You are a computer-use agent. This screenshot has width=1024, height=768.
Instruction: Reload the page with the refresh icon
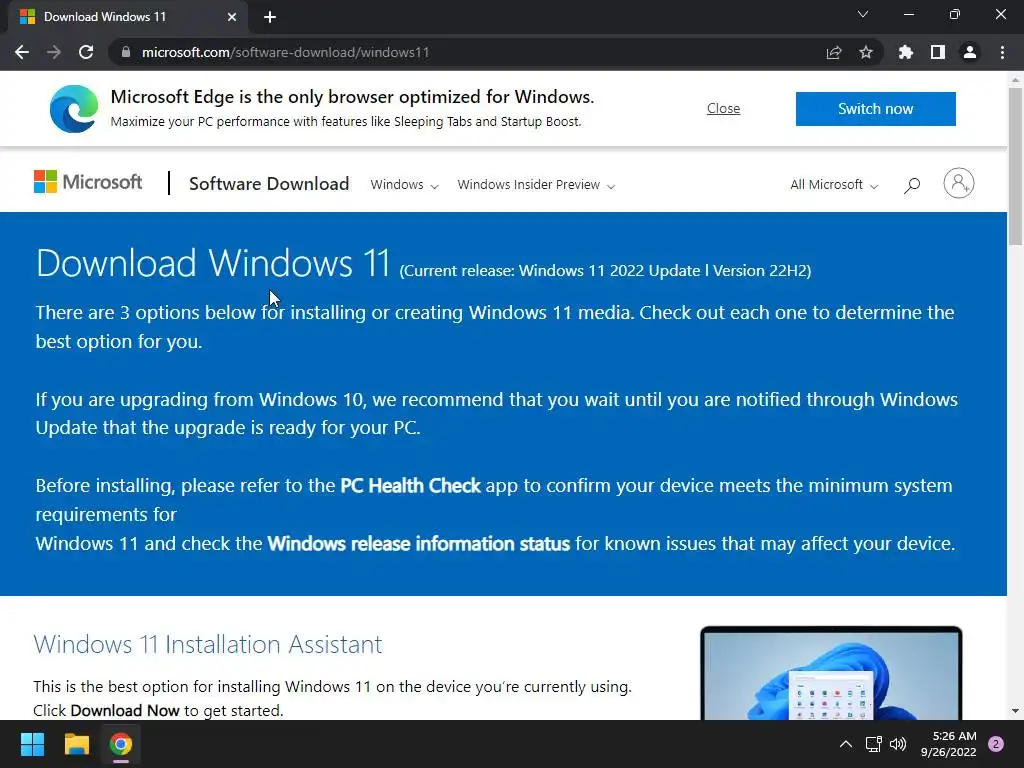(86, 52)
